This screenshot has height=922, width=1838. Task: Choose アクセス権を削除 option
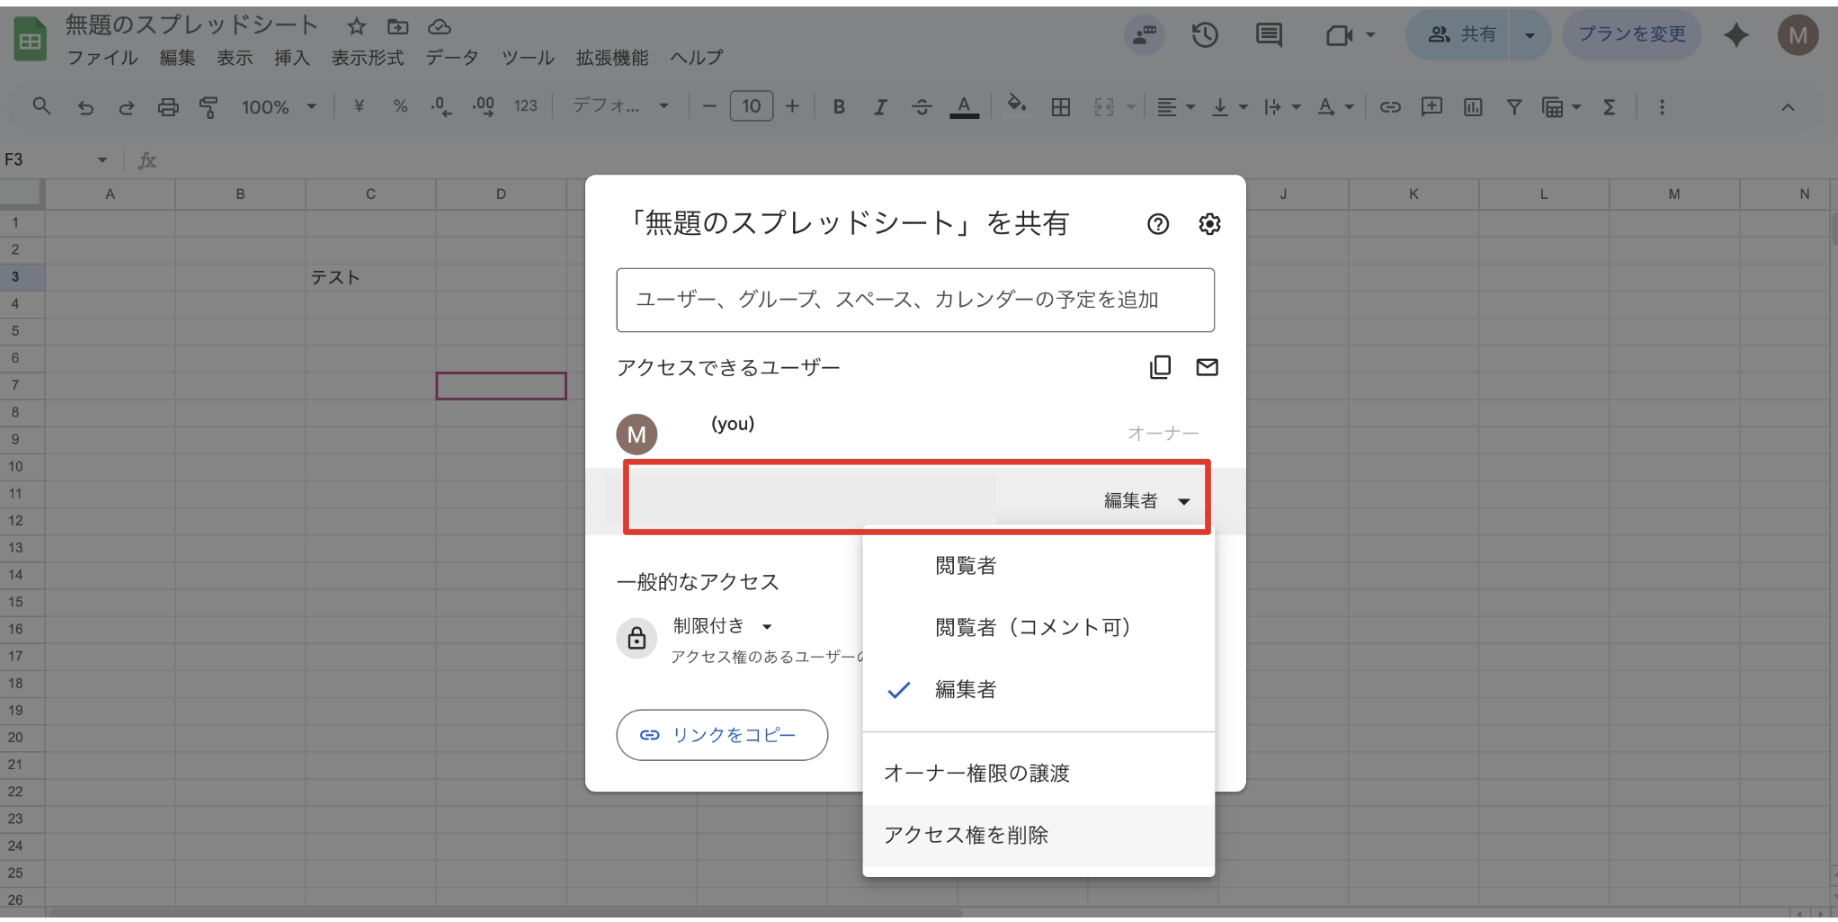point(1039,835)
